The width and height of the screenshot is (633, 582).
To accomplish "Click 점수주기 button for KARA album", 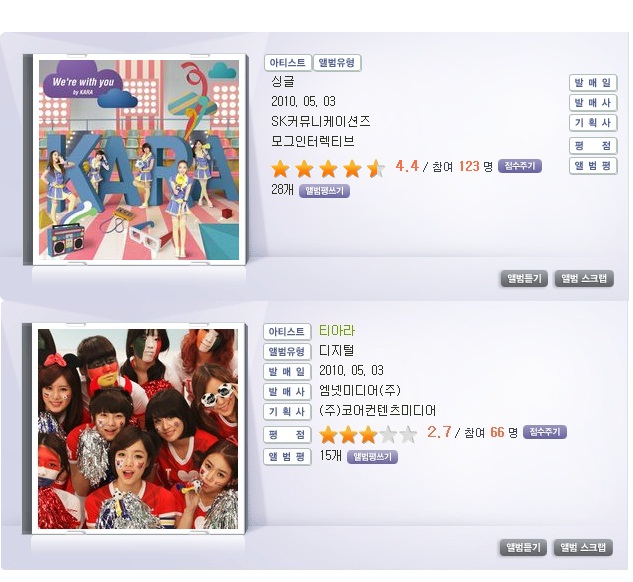I will 520,166.
